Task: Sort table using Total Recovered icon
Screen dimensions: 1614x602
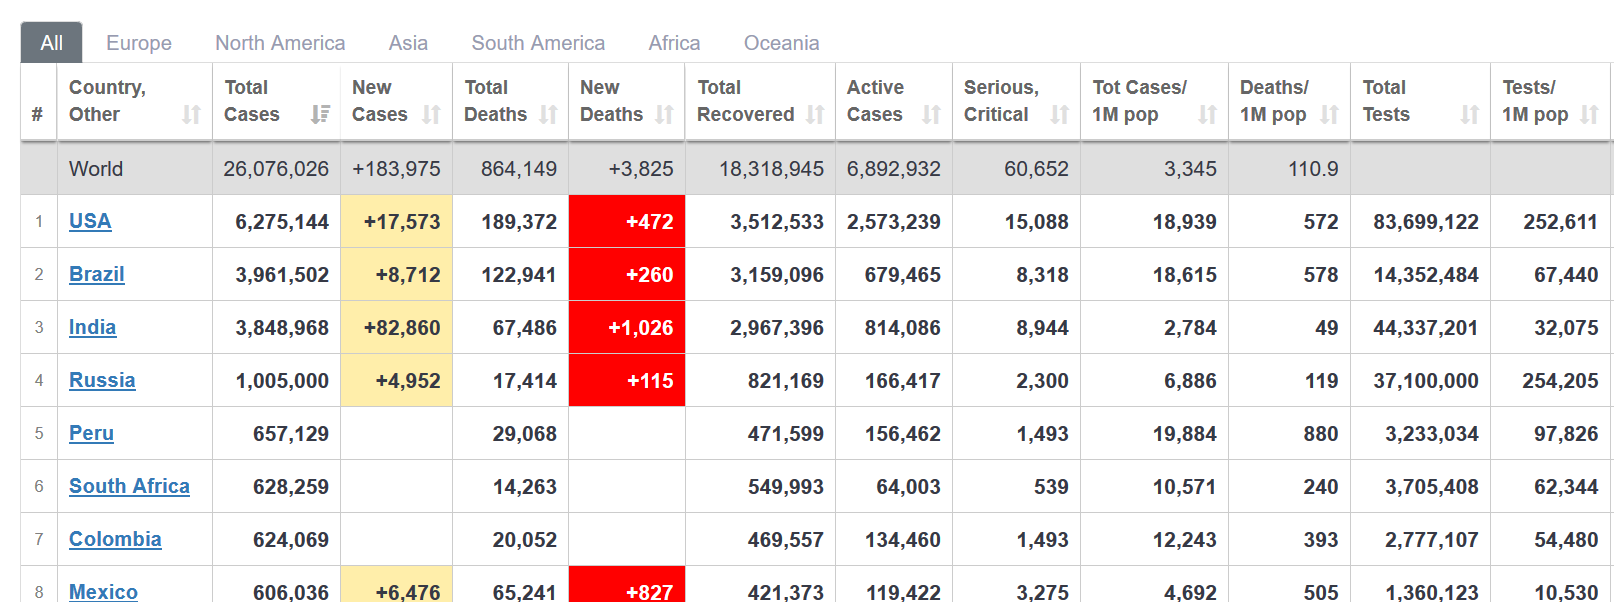Action: 815,115
